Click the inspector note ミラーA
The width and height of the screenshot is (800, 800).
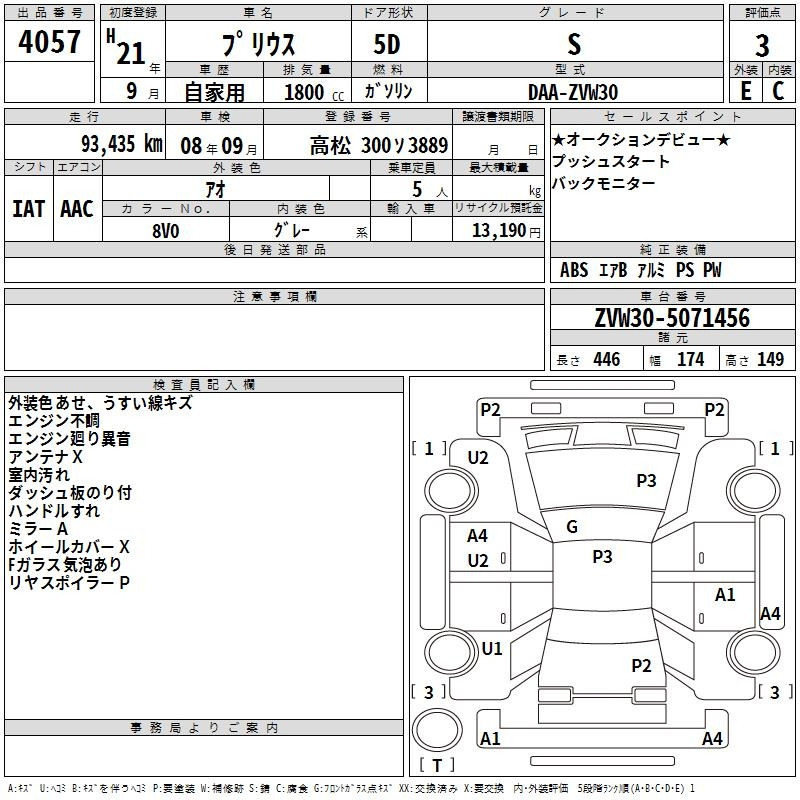coord(38,529)
